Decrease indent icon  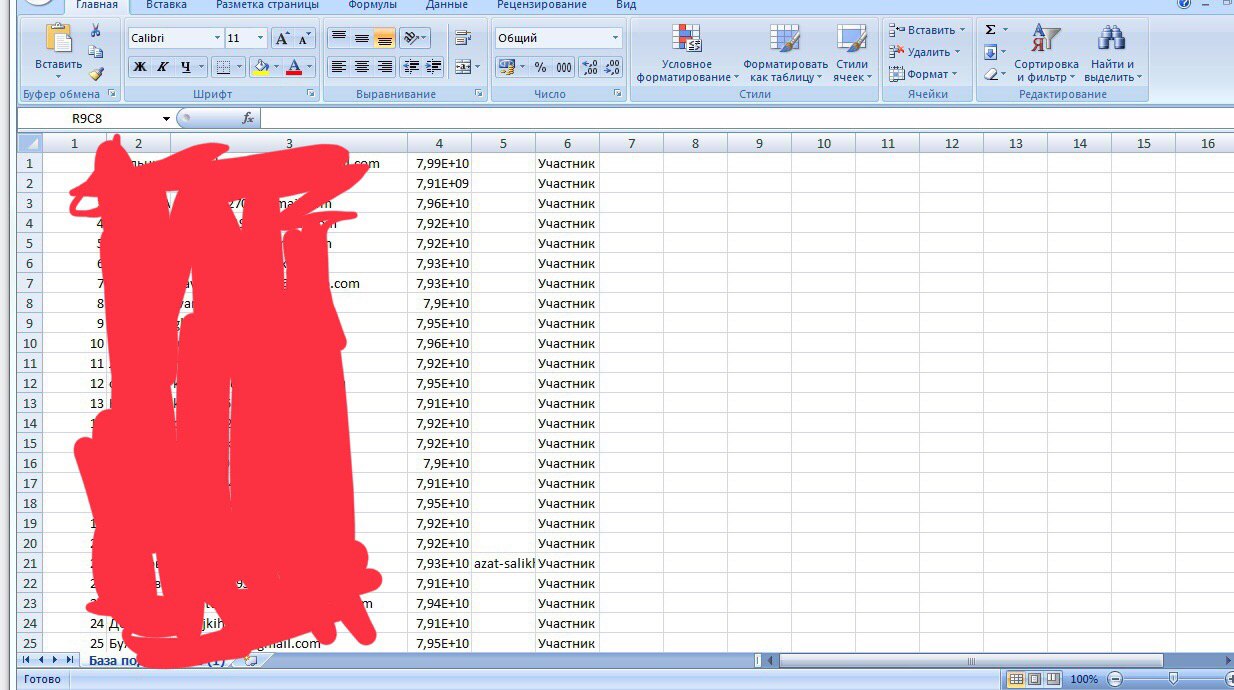(410, 67)
